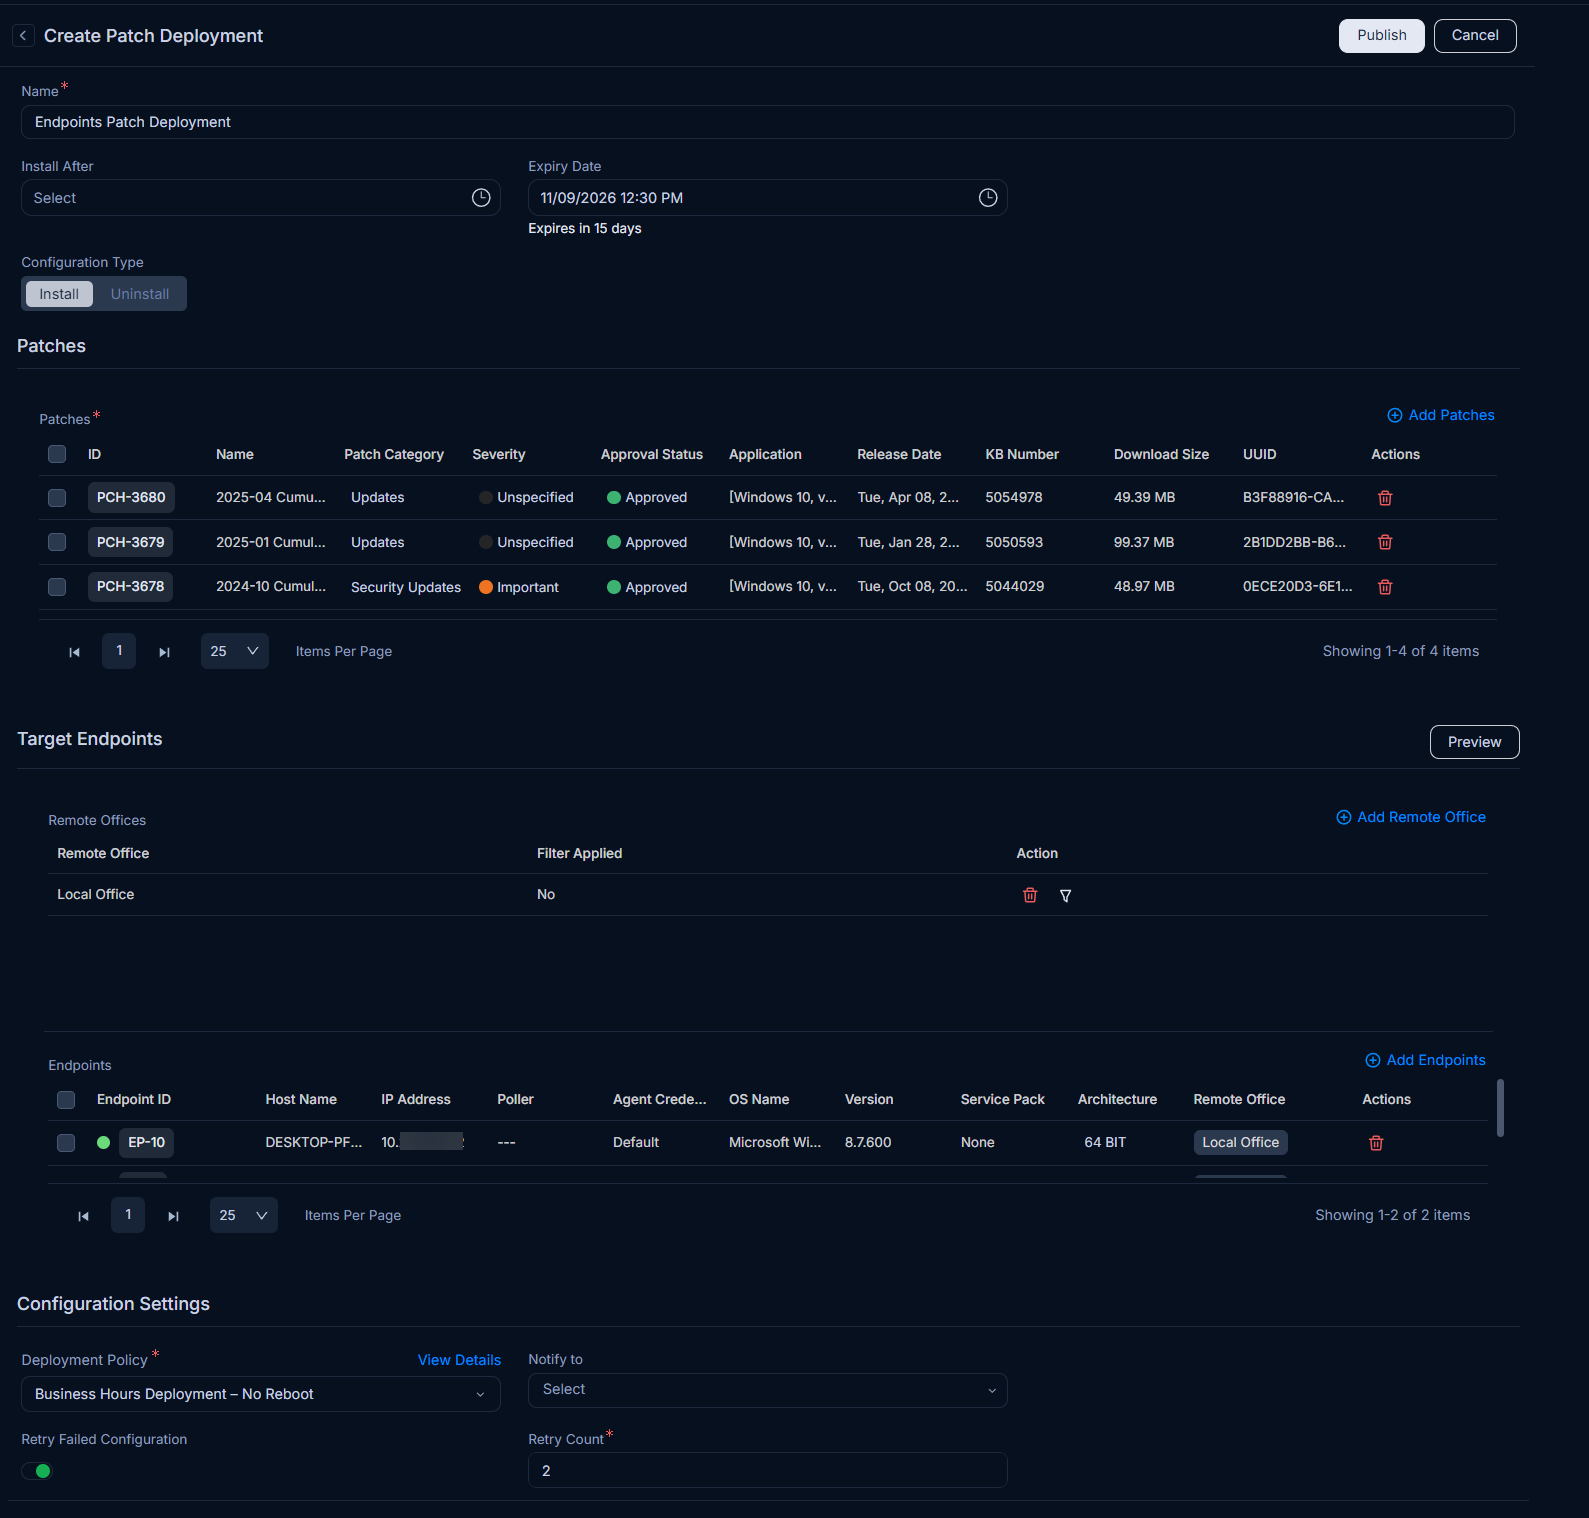This screenshot has height=1518, width=1589.
Task: Delete patch PCH-3679 with trash icon
Action: (1385, 542)
